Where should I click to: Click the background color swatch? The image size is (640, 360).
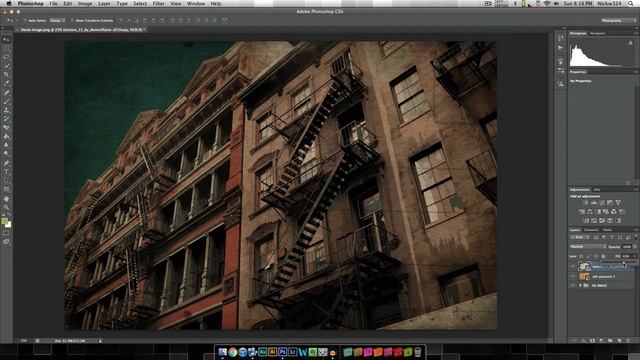(x=9, y=224)
